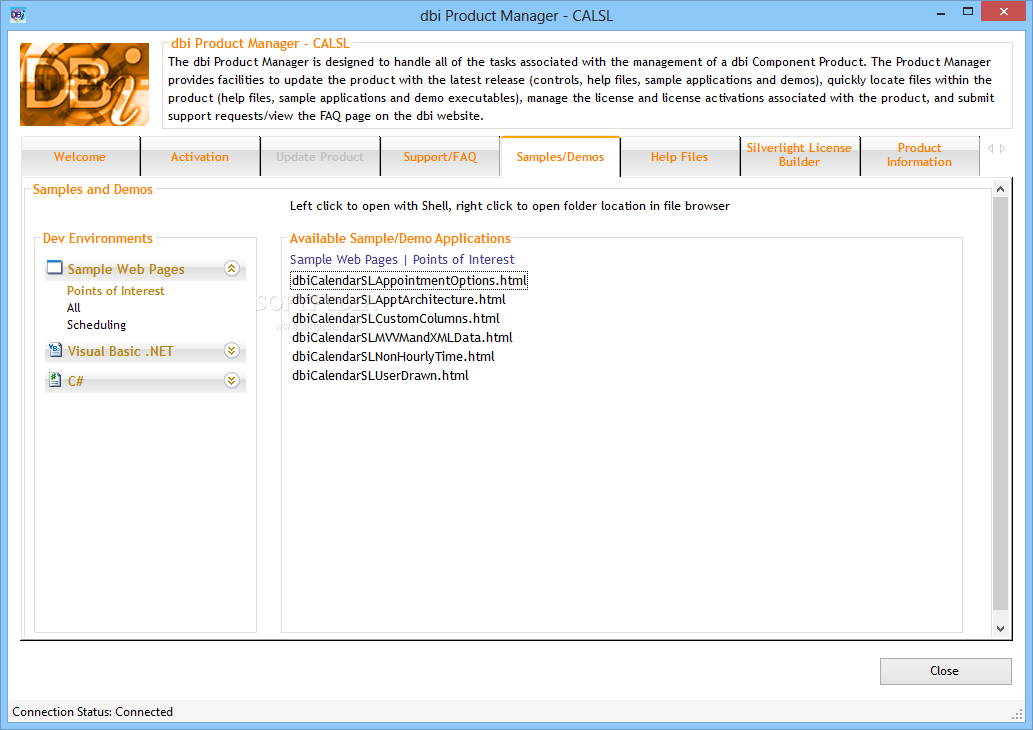Click the Sample Web Pages monitor icon
The width and height of the screenshot is (1033, 730).
coord(55,267)
